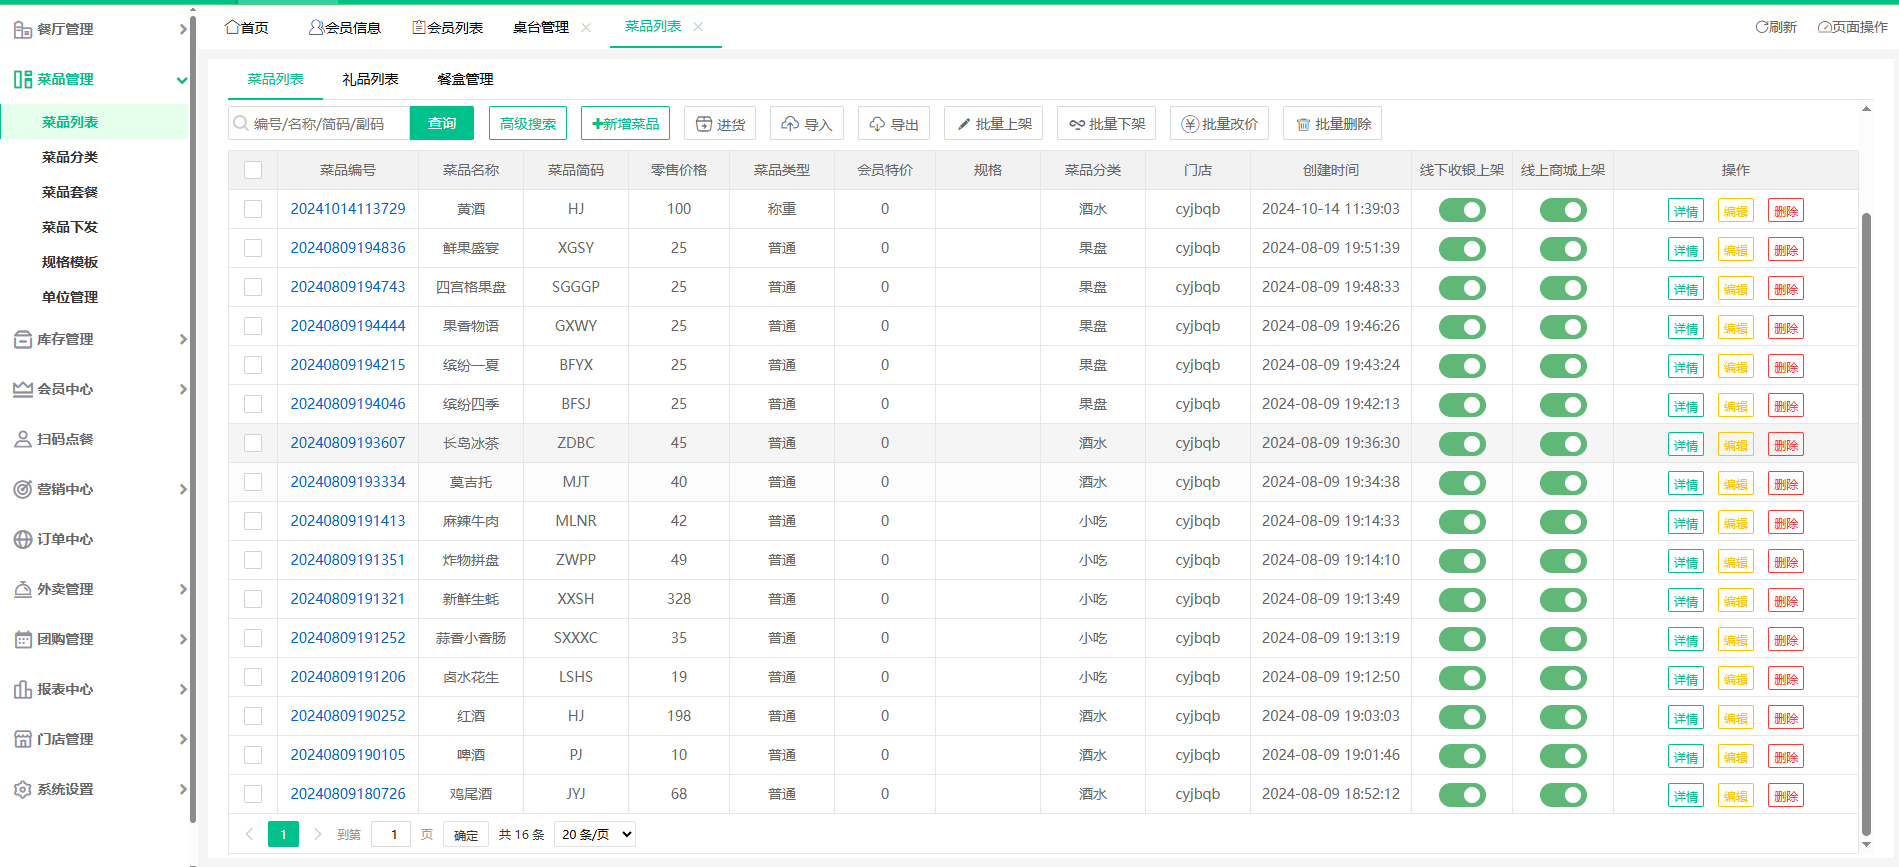Click the 导出 download cloud icon
Viewport: 1899px width, 867px height.
[x=877, y=124]
